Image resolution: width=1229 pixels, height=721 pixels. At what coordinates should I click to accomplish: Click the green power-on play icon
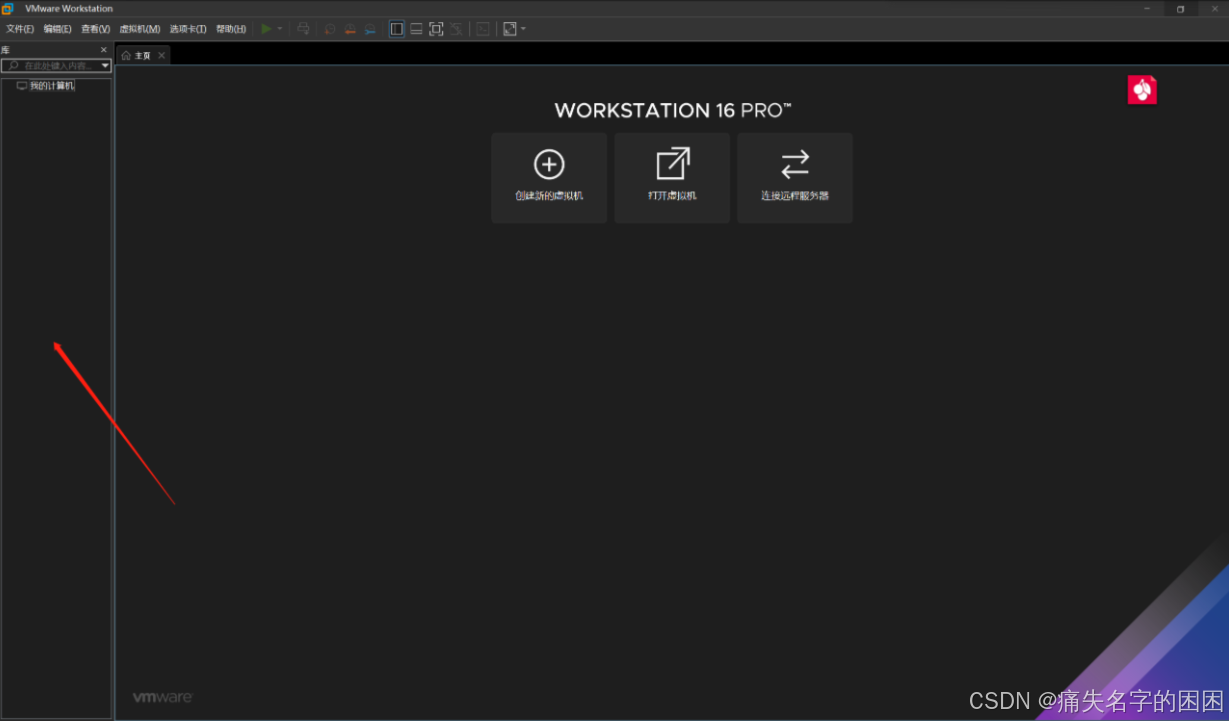(x=266, y=29)
